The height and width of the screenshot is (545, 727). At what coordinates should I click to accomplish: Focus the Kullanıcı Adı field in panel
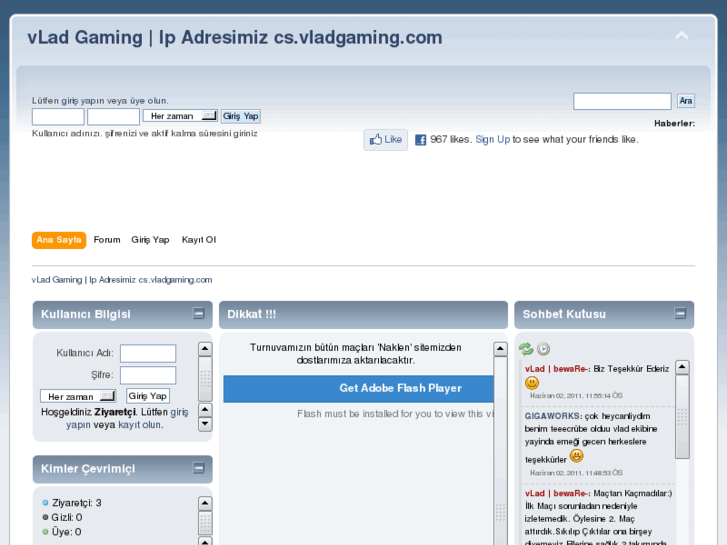pos(148,353)
